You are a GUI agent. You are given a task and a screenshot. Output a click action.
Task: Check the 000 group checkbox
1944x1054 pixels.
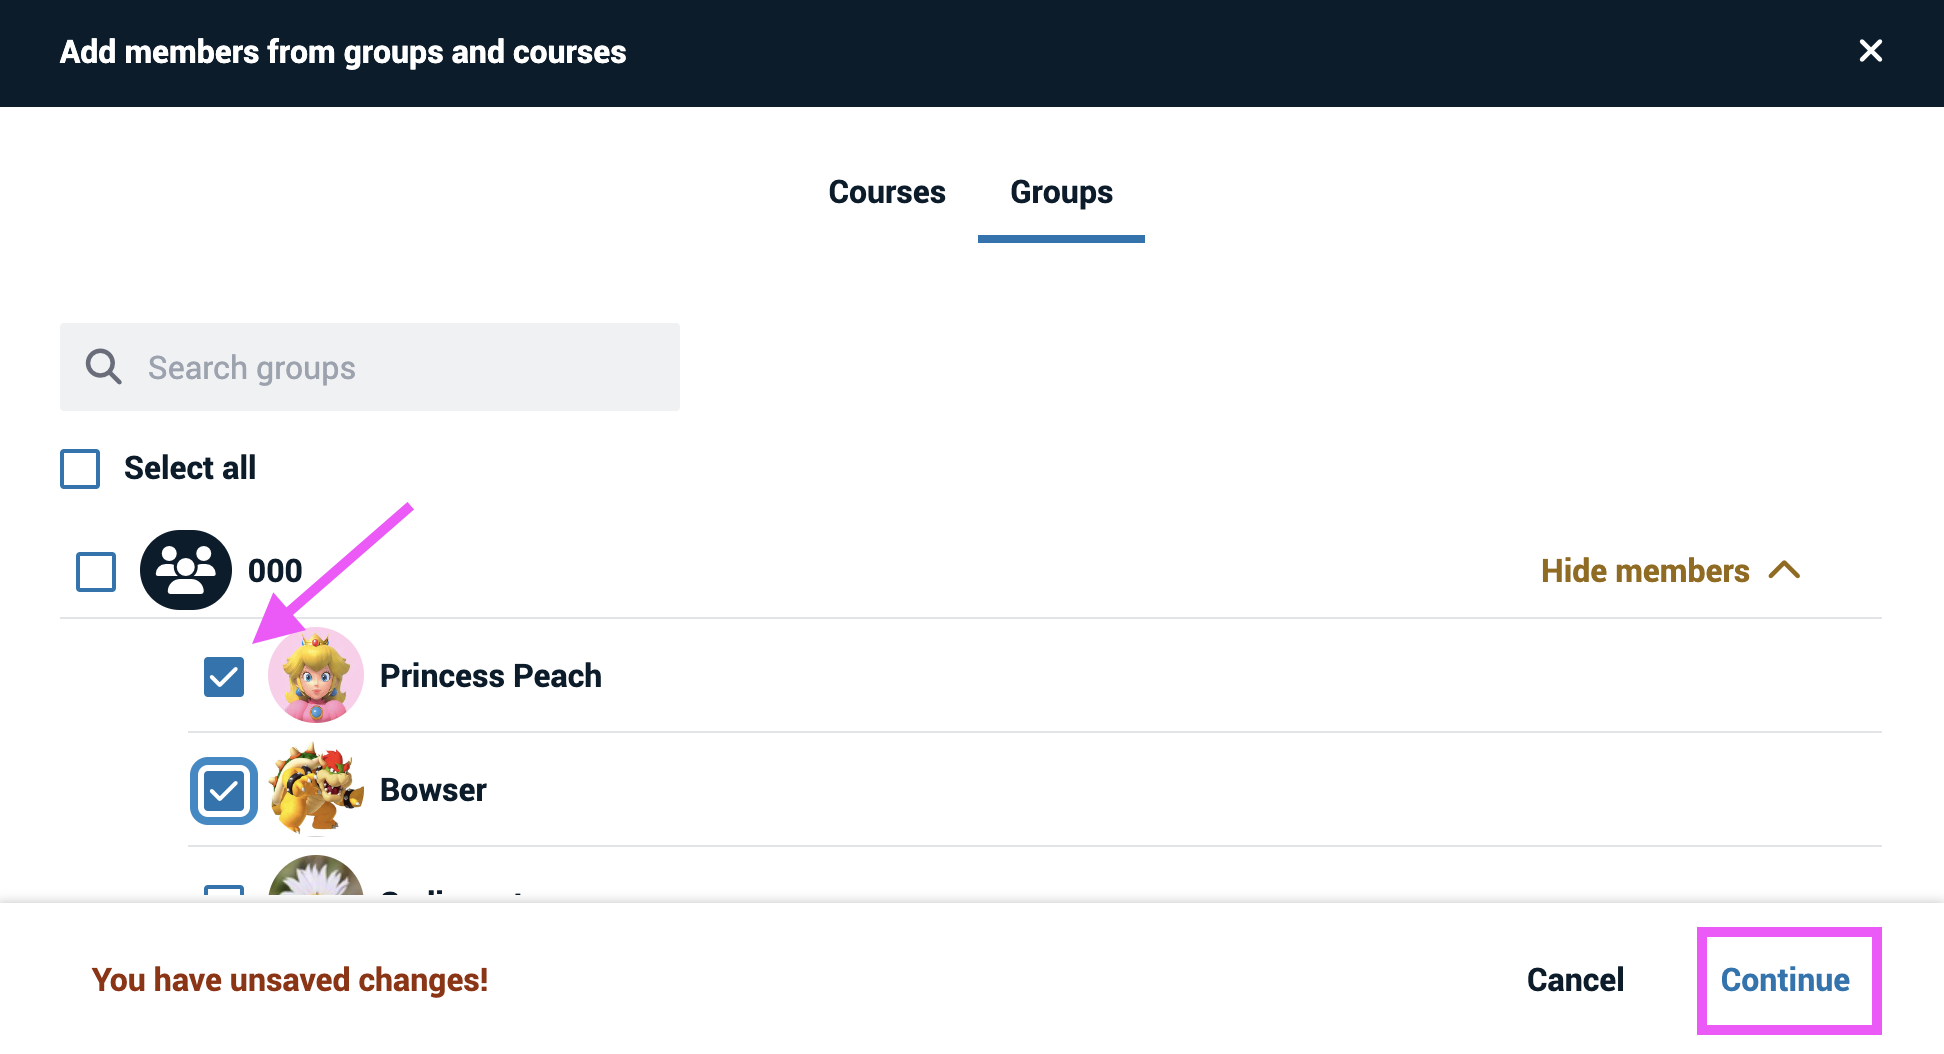click(x=96, y=572)
